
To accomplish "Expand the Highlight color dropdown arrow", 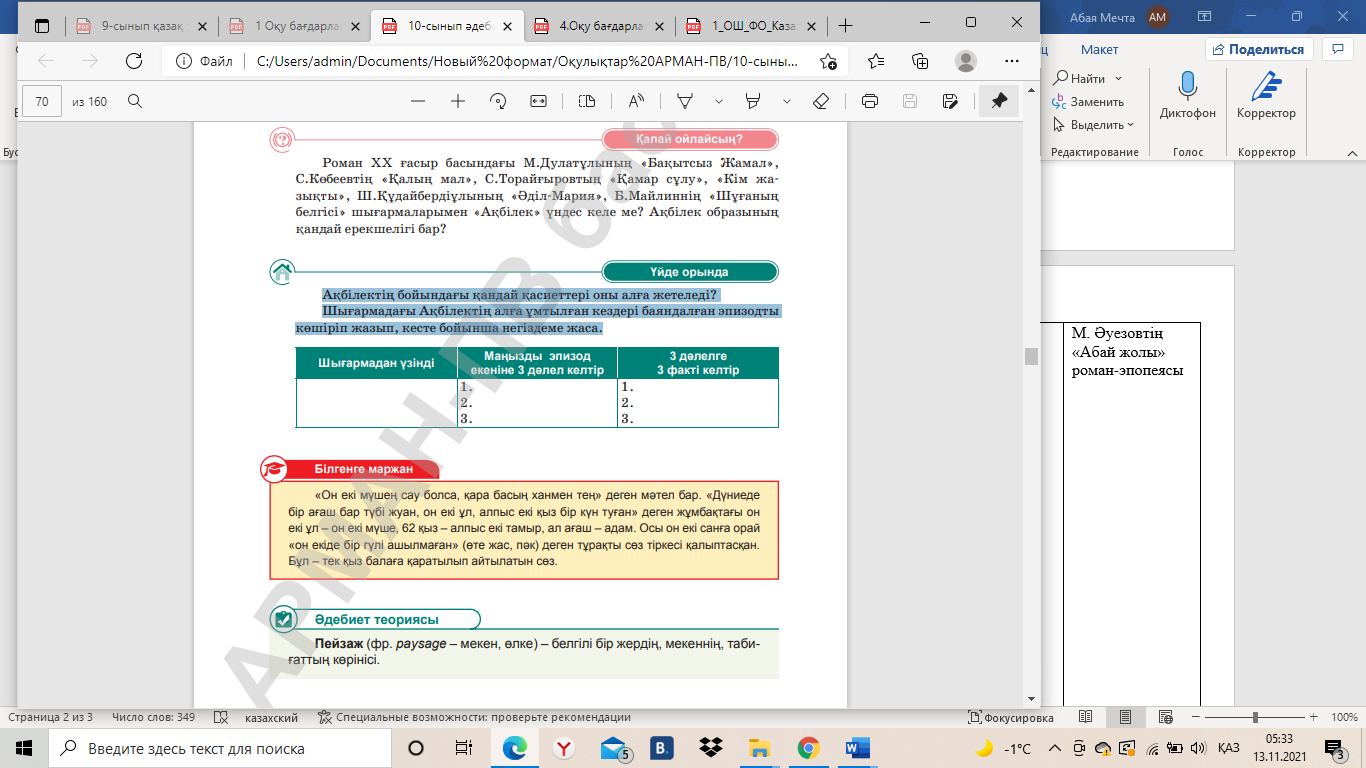I will 787,101.
